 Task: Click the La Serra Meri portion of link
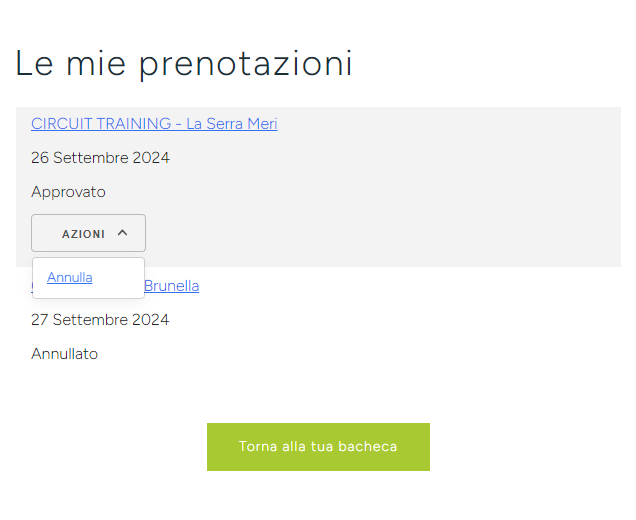232,124
